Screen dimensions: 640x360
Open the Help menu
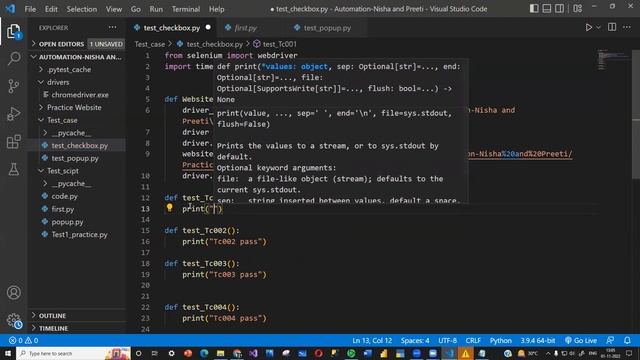tap(217, 9)
